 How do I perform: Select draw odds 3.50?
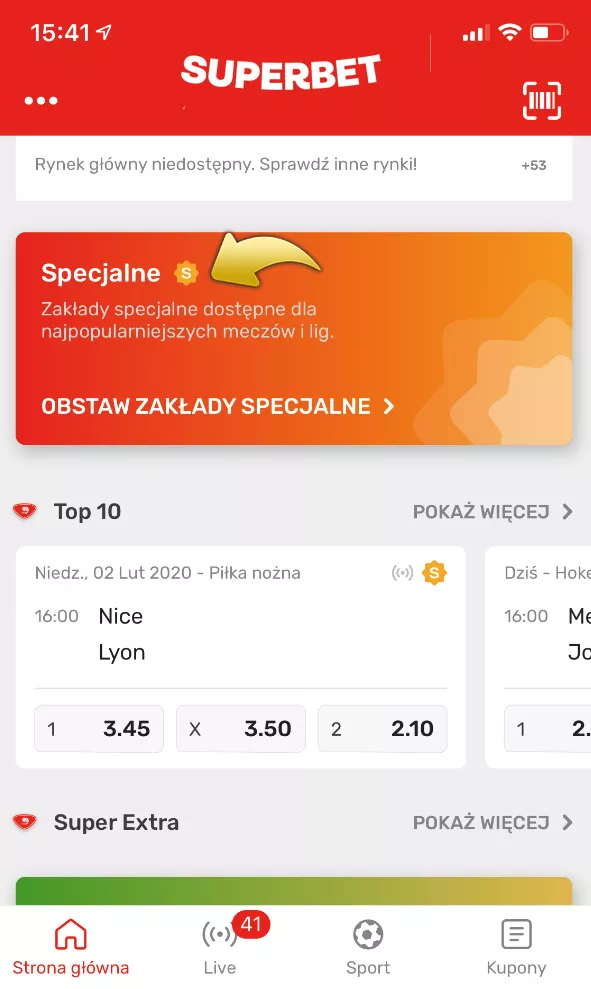point(241,729)
